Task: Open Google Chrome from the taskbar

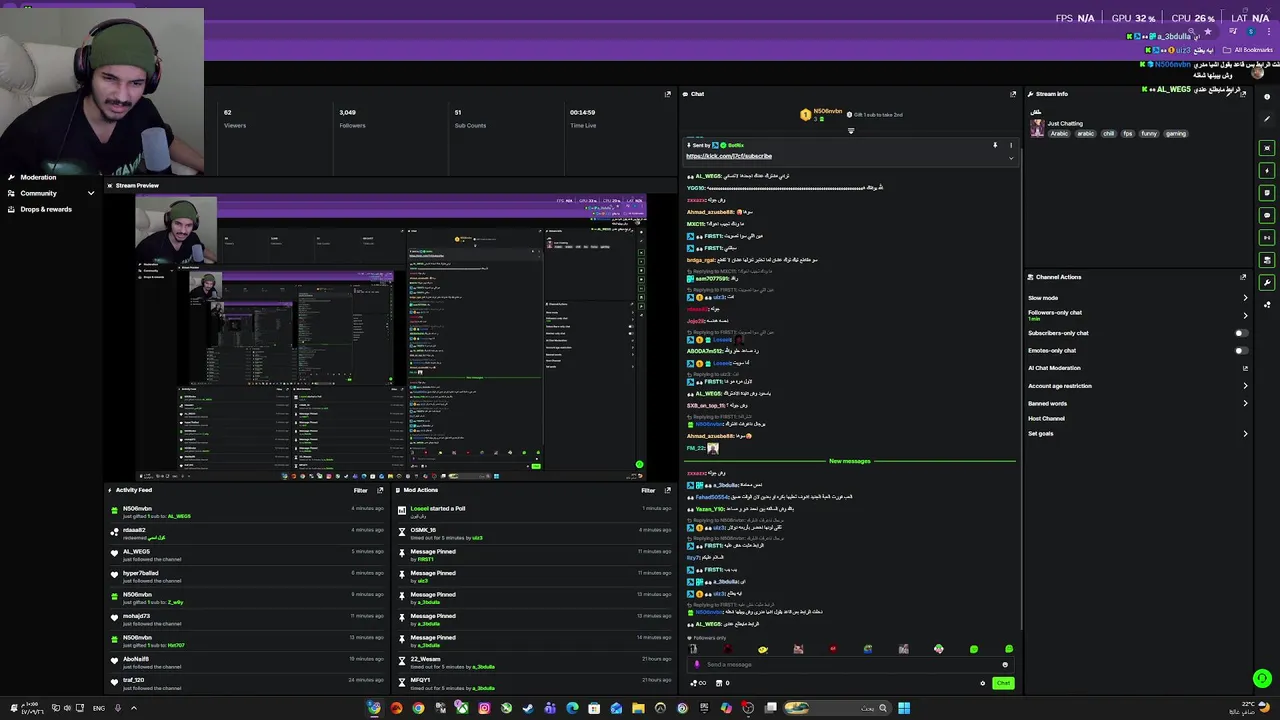Action: click(x=418, y=708)
